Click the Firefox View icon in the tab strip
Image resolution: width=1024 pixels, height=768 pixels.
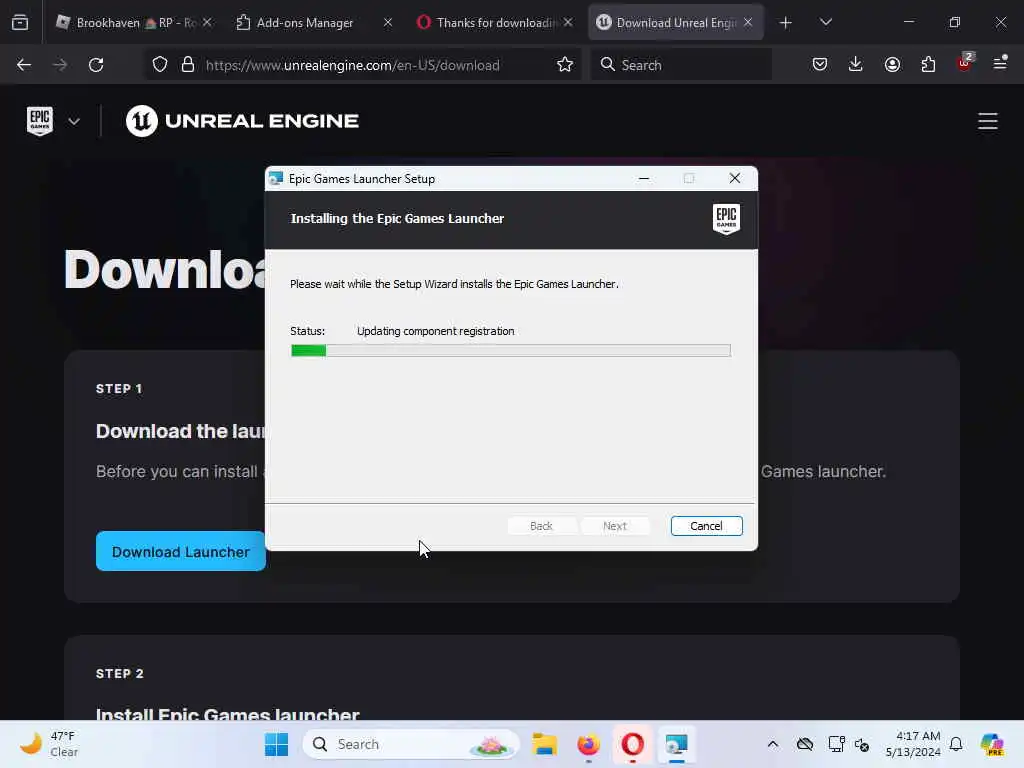coord(20,23)
